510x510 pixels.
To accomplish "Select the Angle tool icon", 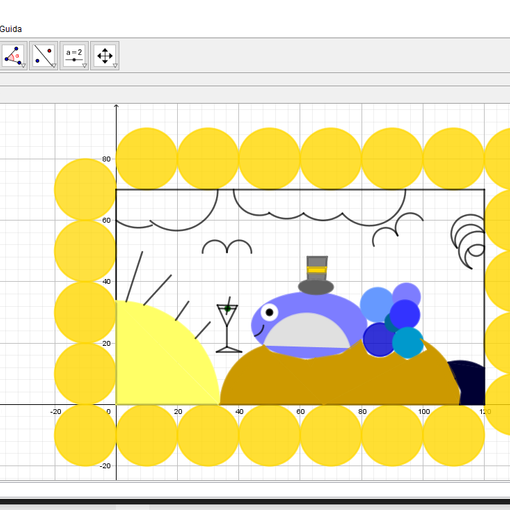I will tap(13, 56).
